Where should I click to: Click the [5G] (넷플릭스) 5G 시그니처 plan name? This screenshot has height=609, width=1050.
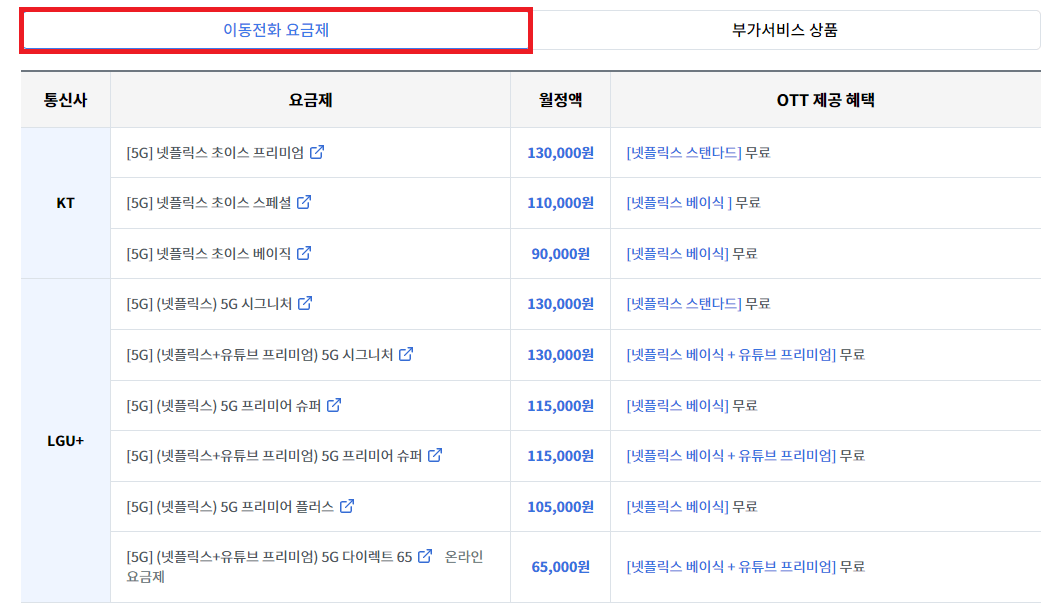209,303
